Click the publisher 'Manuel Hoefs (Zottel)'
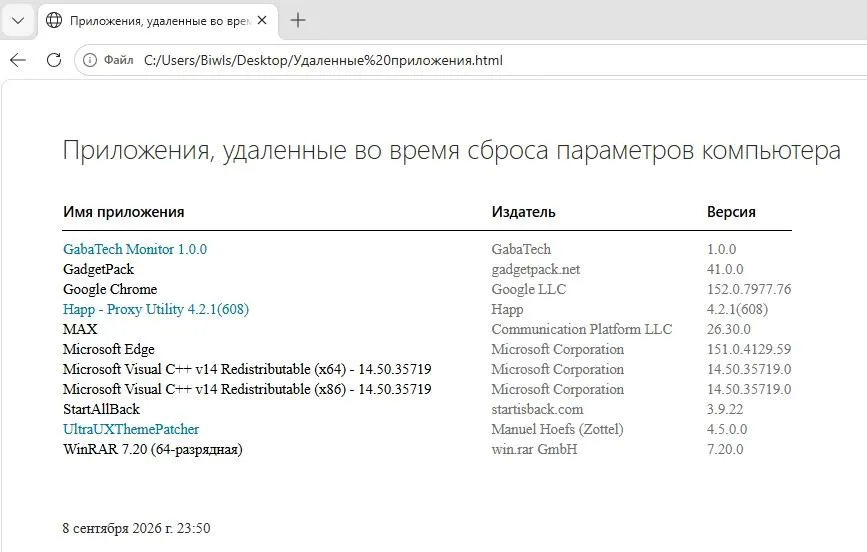The height and width of the screenshot is (552, 867). (x=557, y=429)
